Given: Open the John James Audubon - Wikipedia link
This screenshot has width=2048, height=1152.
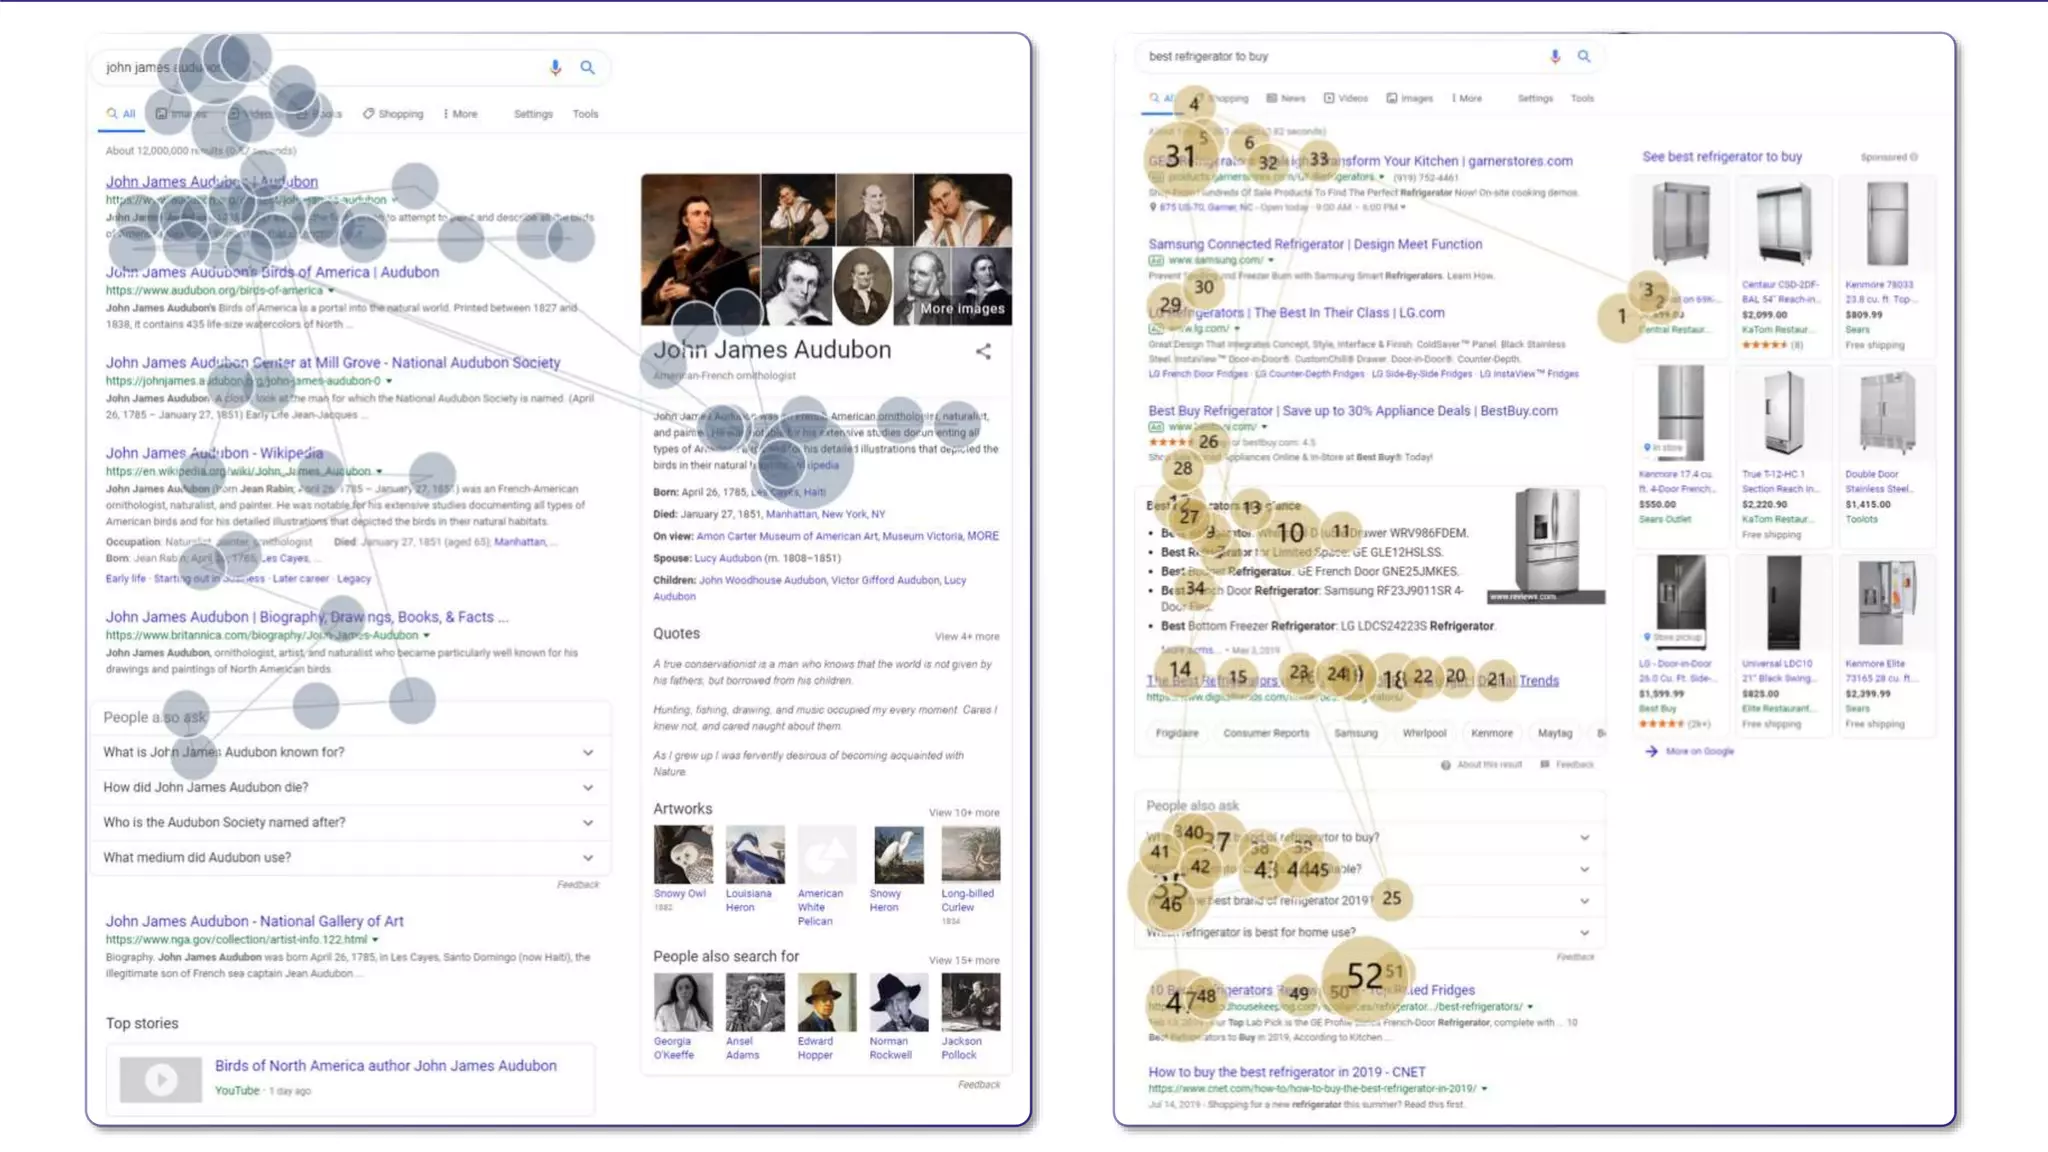Looking at the screenshot, I should [x=214, y=453].
